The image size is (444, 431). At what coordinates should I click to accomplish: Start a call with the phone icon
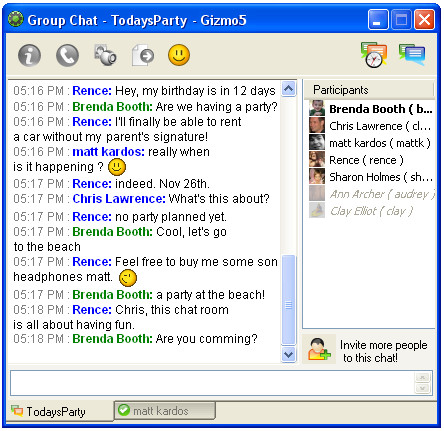pyautogui.click(x=67, y=55)
